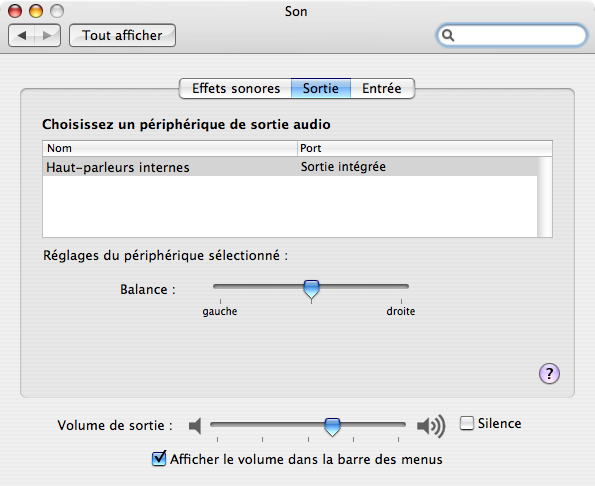595x486 pixels.
Task: Click inside the search input field
Action: 518,35
